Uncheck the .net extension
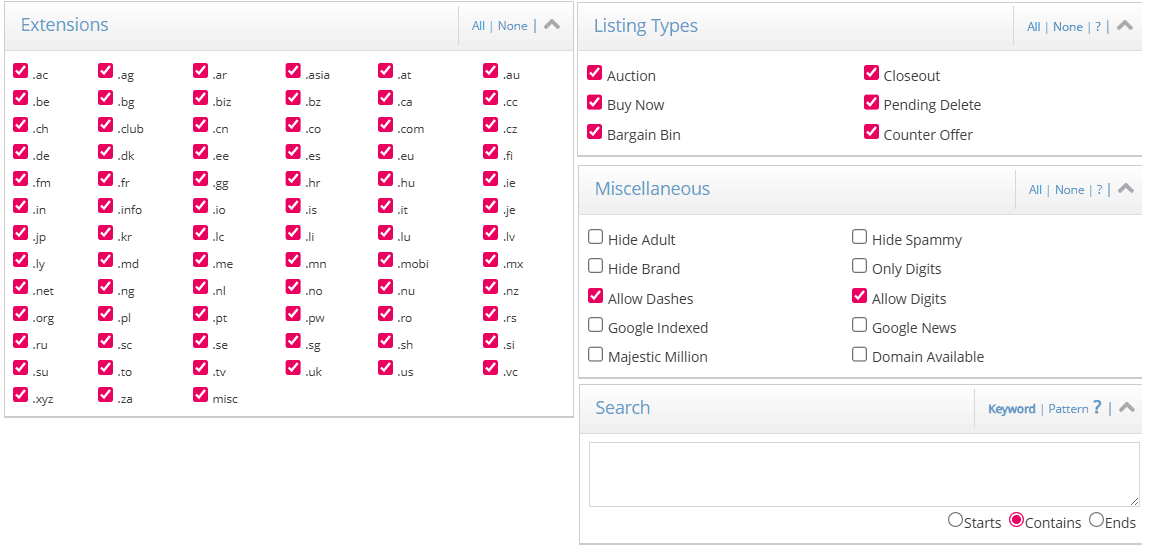 coord(21,287)
